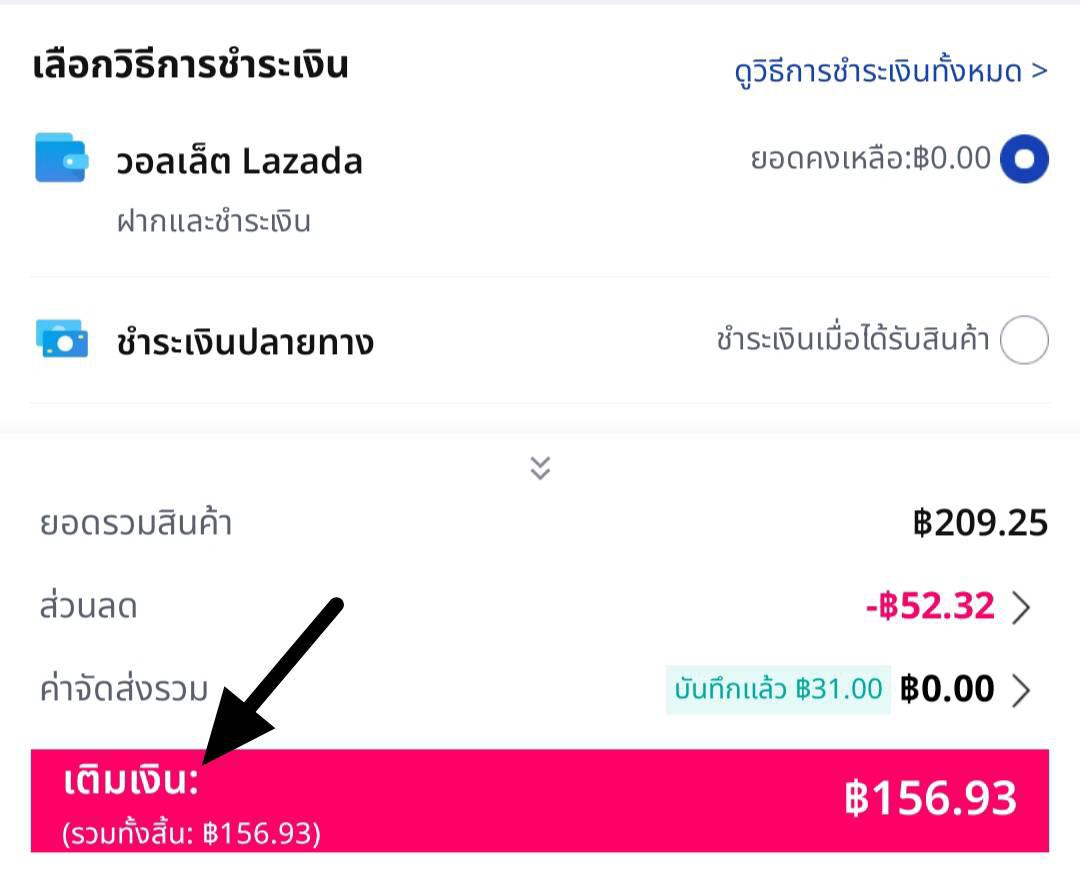Click the ค่าจัดส่งรวม shipping fee label
Screen dimensions: 1080x880
124,689
